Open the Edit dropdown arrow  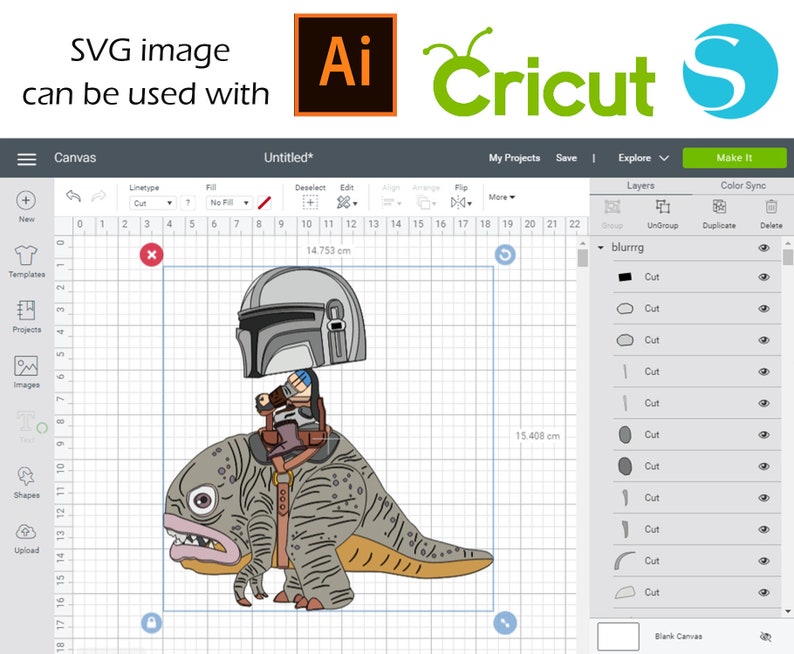tap(355, 203)
